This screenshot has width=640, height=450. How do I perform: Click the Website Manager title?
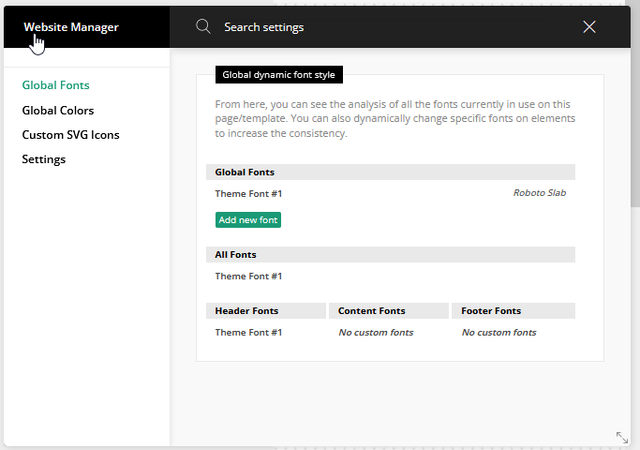[x=71, y=27]
